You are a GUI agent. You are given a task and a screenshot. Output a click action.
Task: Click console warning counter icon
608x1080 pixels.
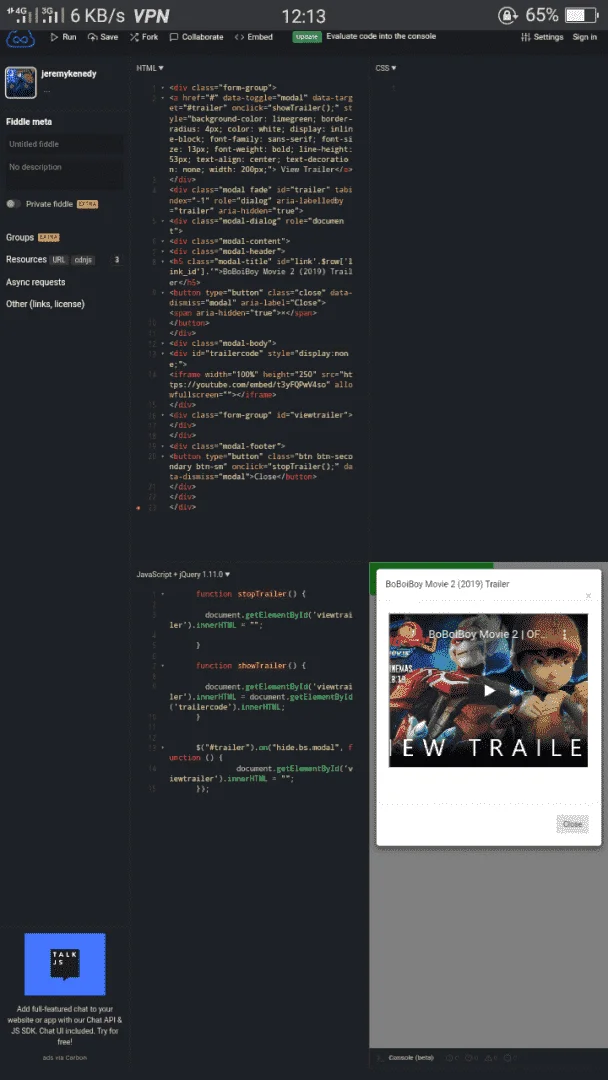tap(489, 1058)
